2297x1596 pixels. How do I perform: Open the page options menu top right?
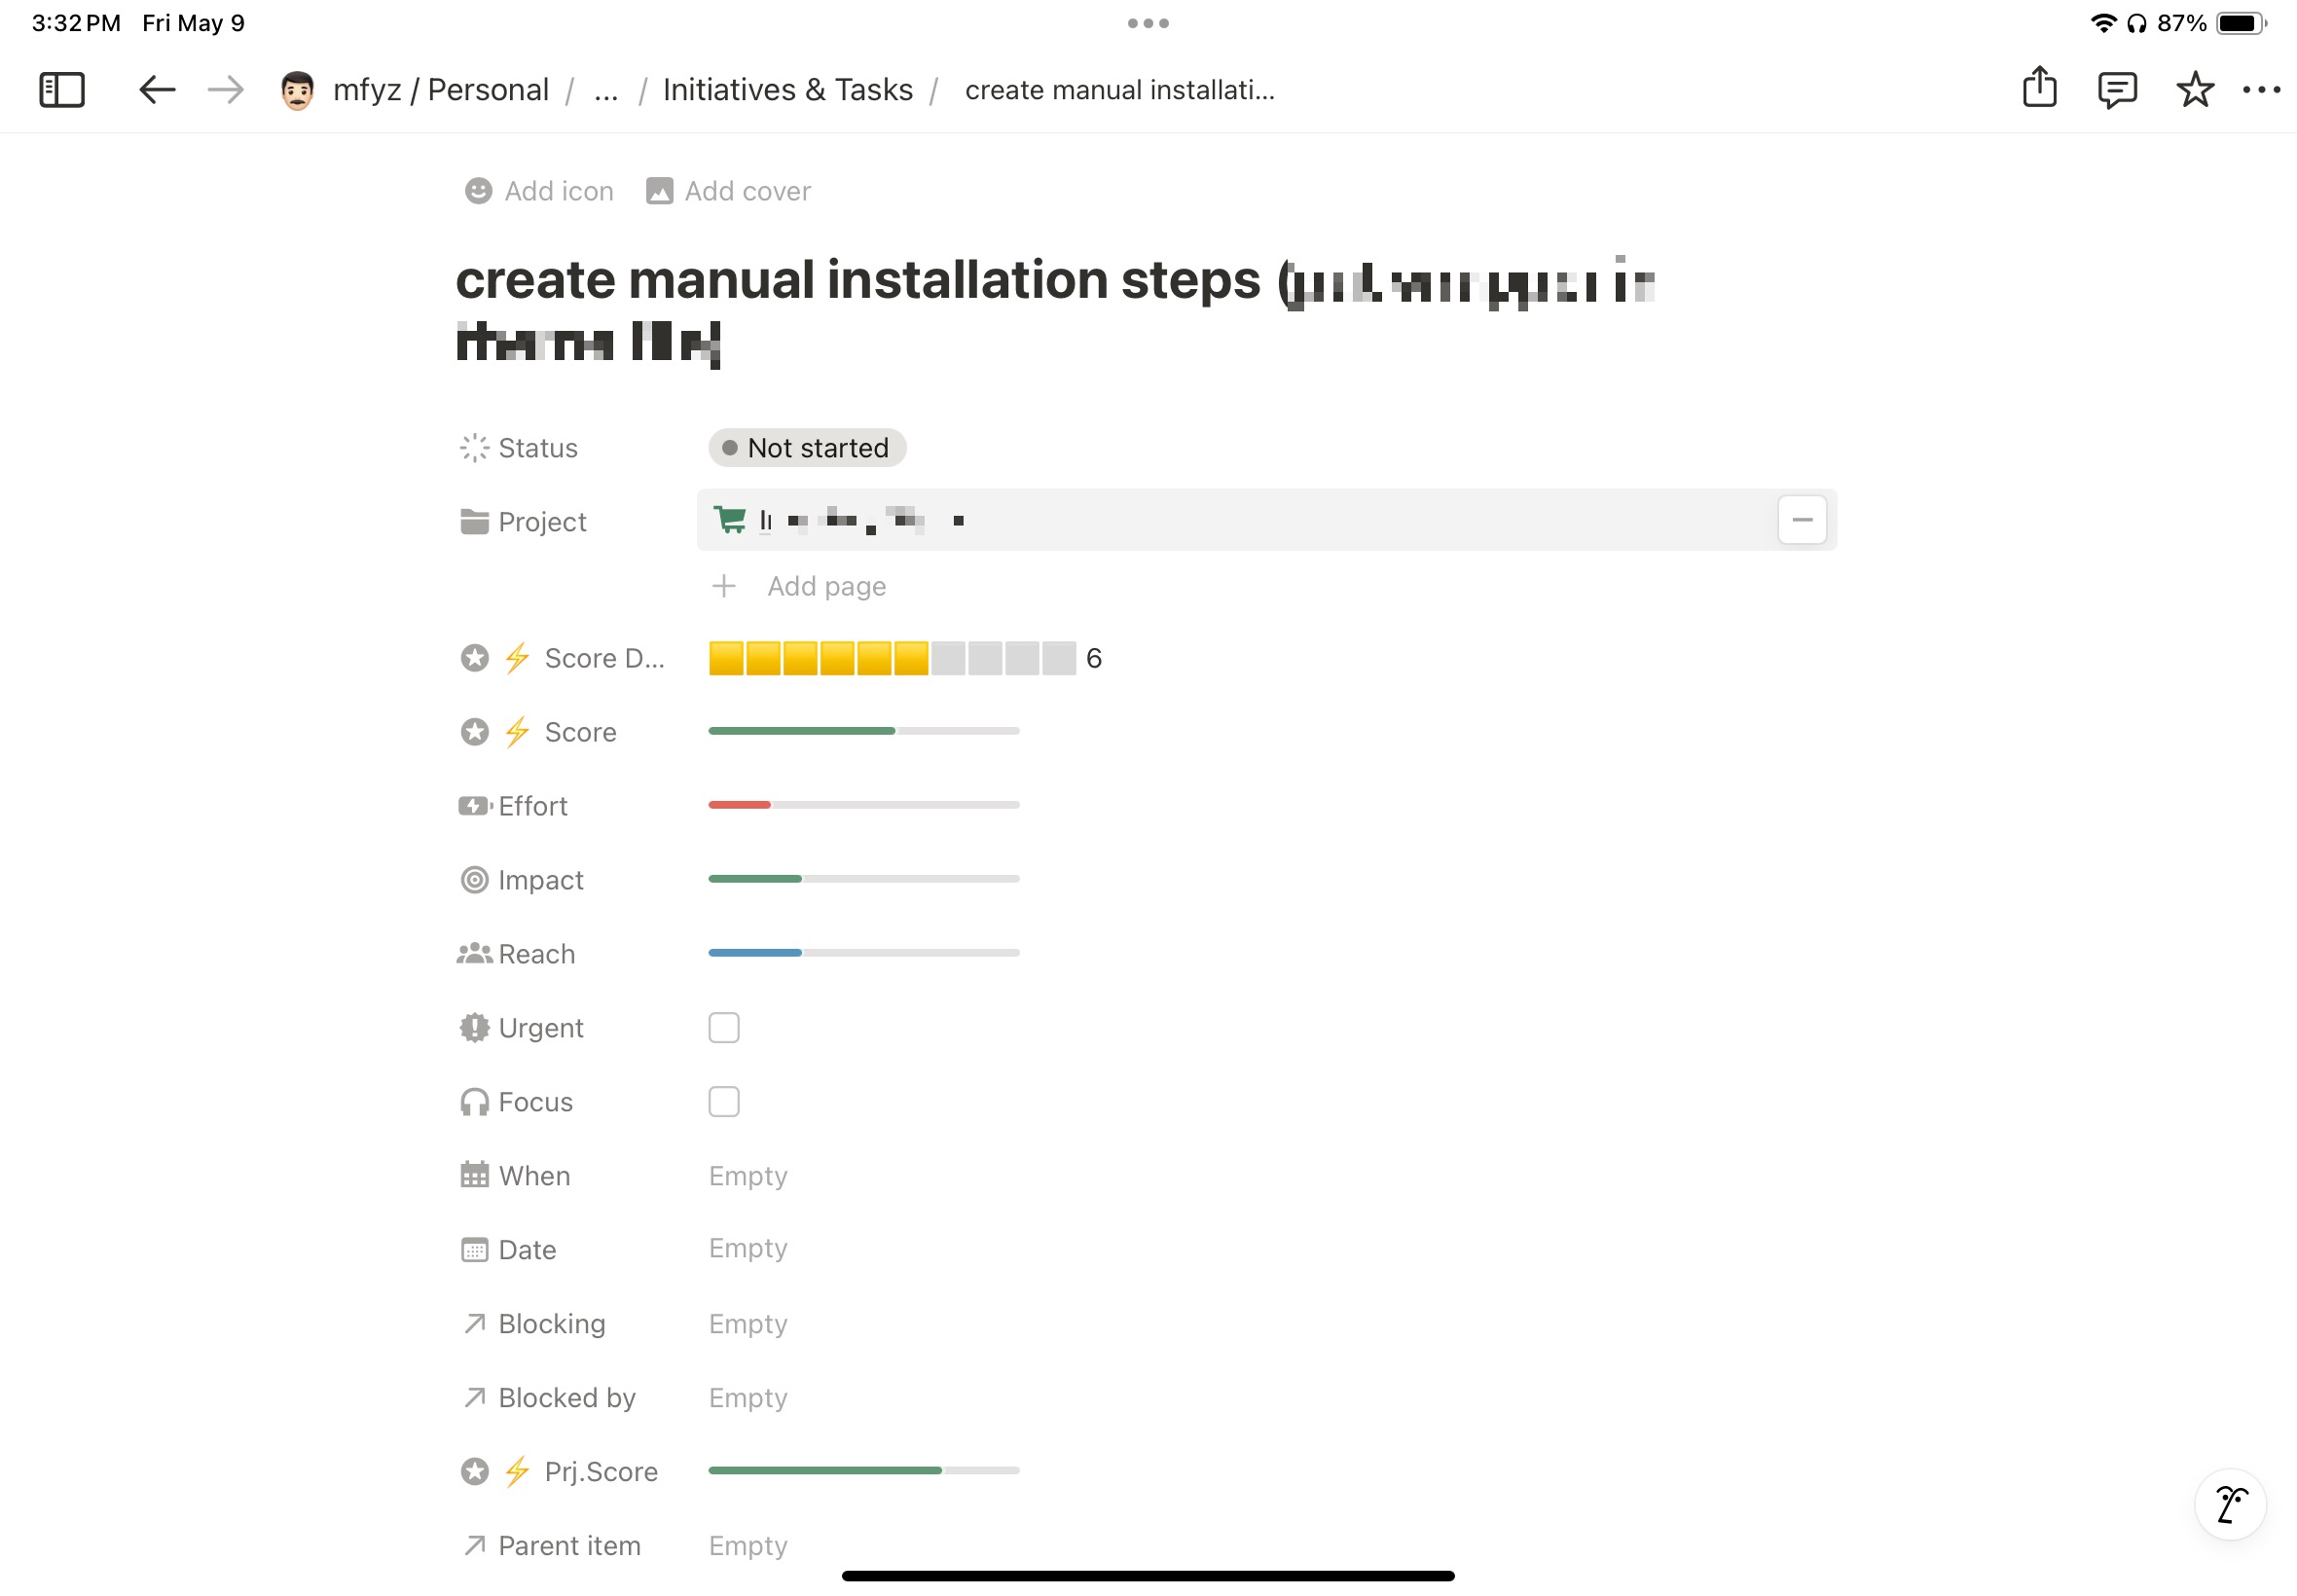pos(2263,89)
